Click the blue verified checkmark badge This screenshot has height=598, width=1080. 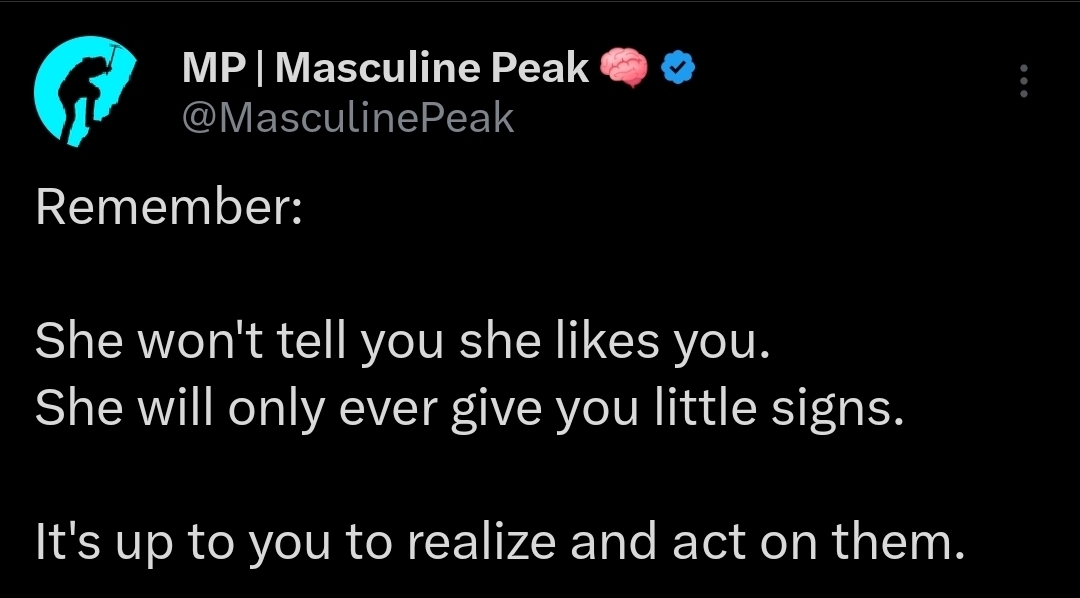pos(678,68)
